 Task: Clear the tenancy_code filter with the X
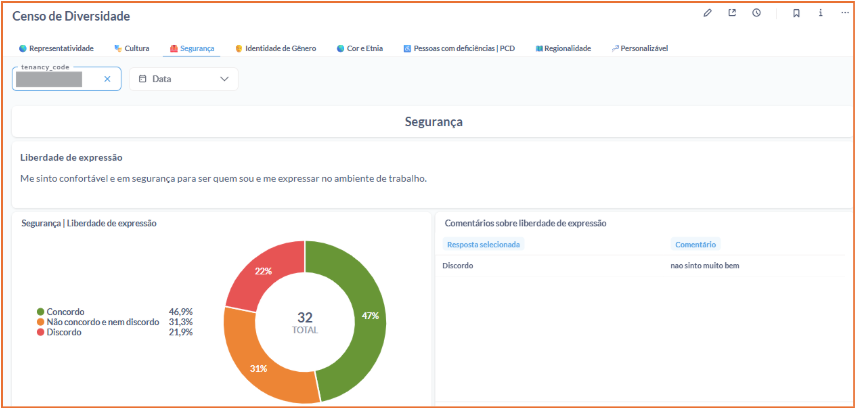click(107, 79)
